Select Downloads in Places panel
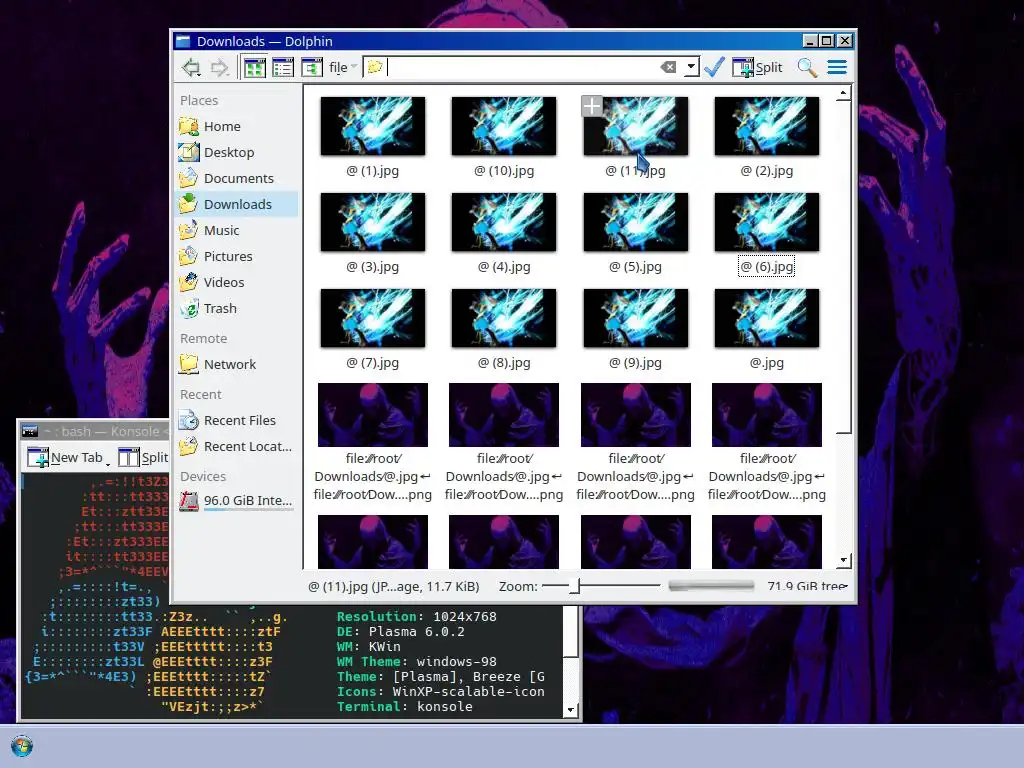This screenshot has height=768, width=1024. 237,204
